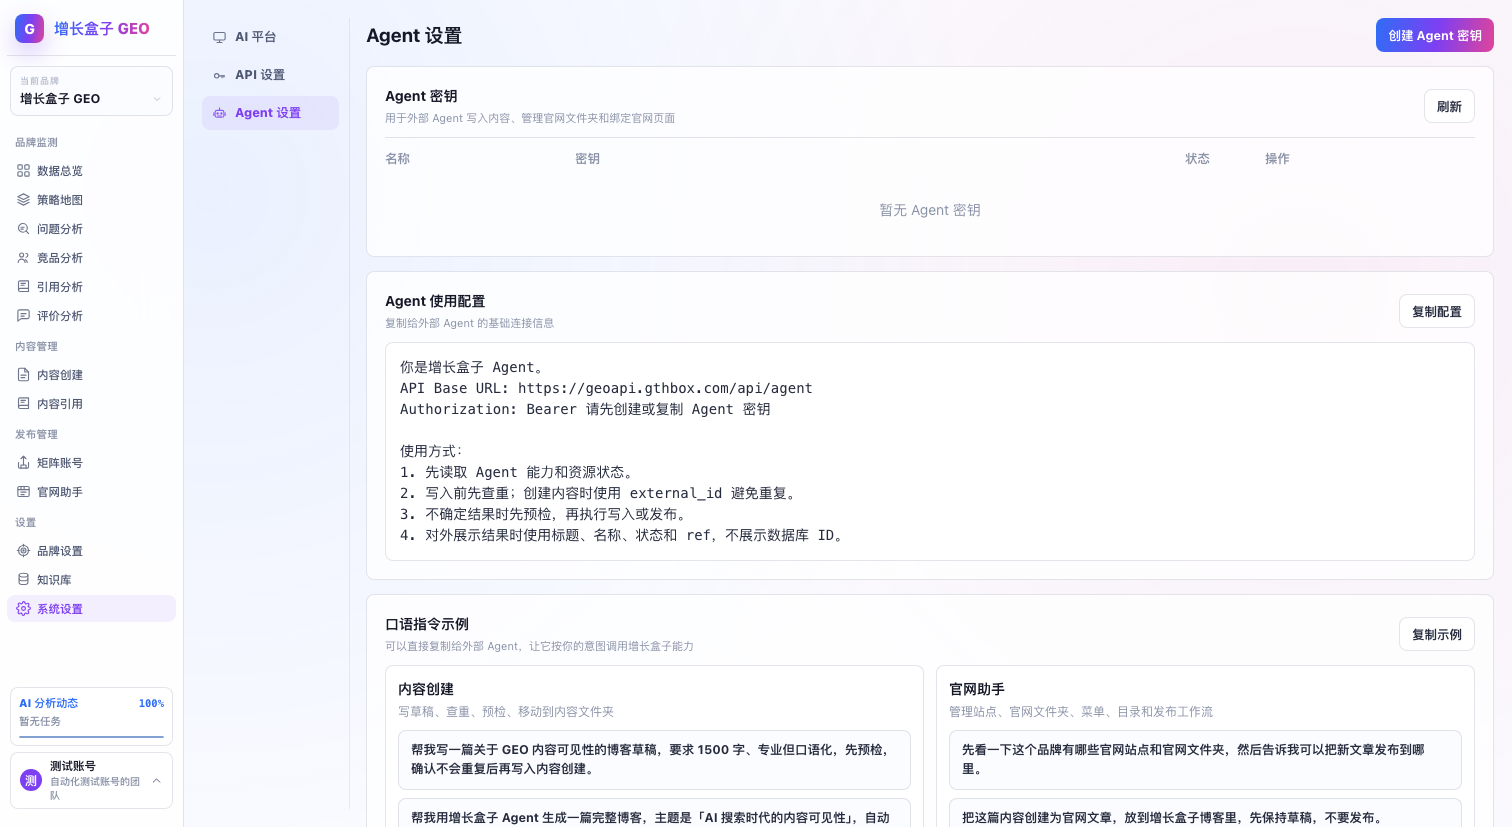This screenshot has height=827, width=1512.
Task: Click the Agent 设置 robot icon
Action: pyautogui.click(x=219, y=113)
